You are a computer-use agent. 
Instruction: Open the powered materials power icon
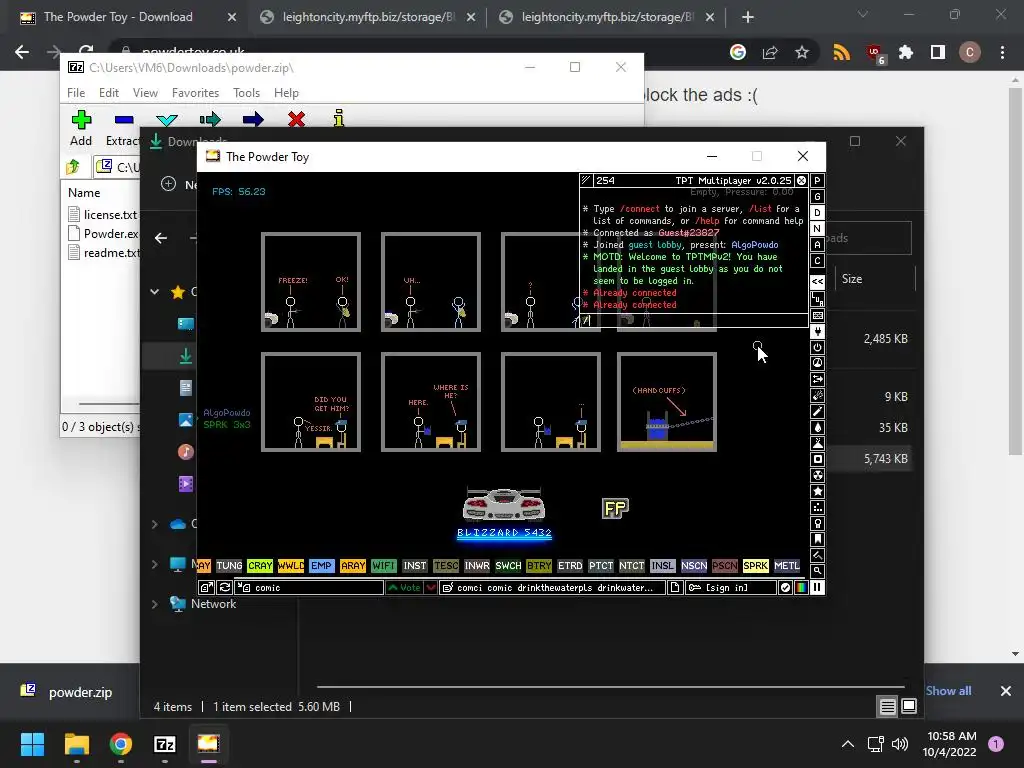tap(817, 347)
